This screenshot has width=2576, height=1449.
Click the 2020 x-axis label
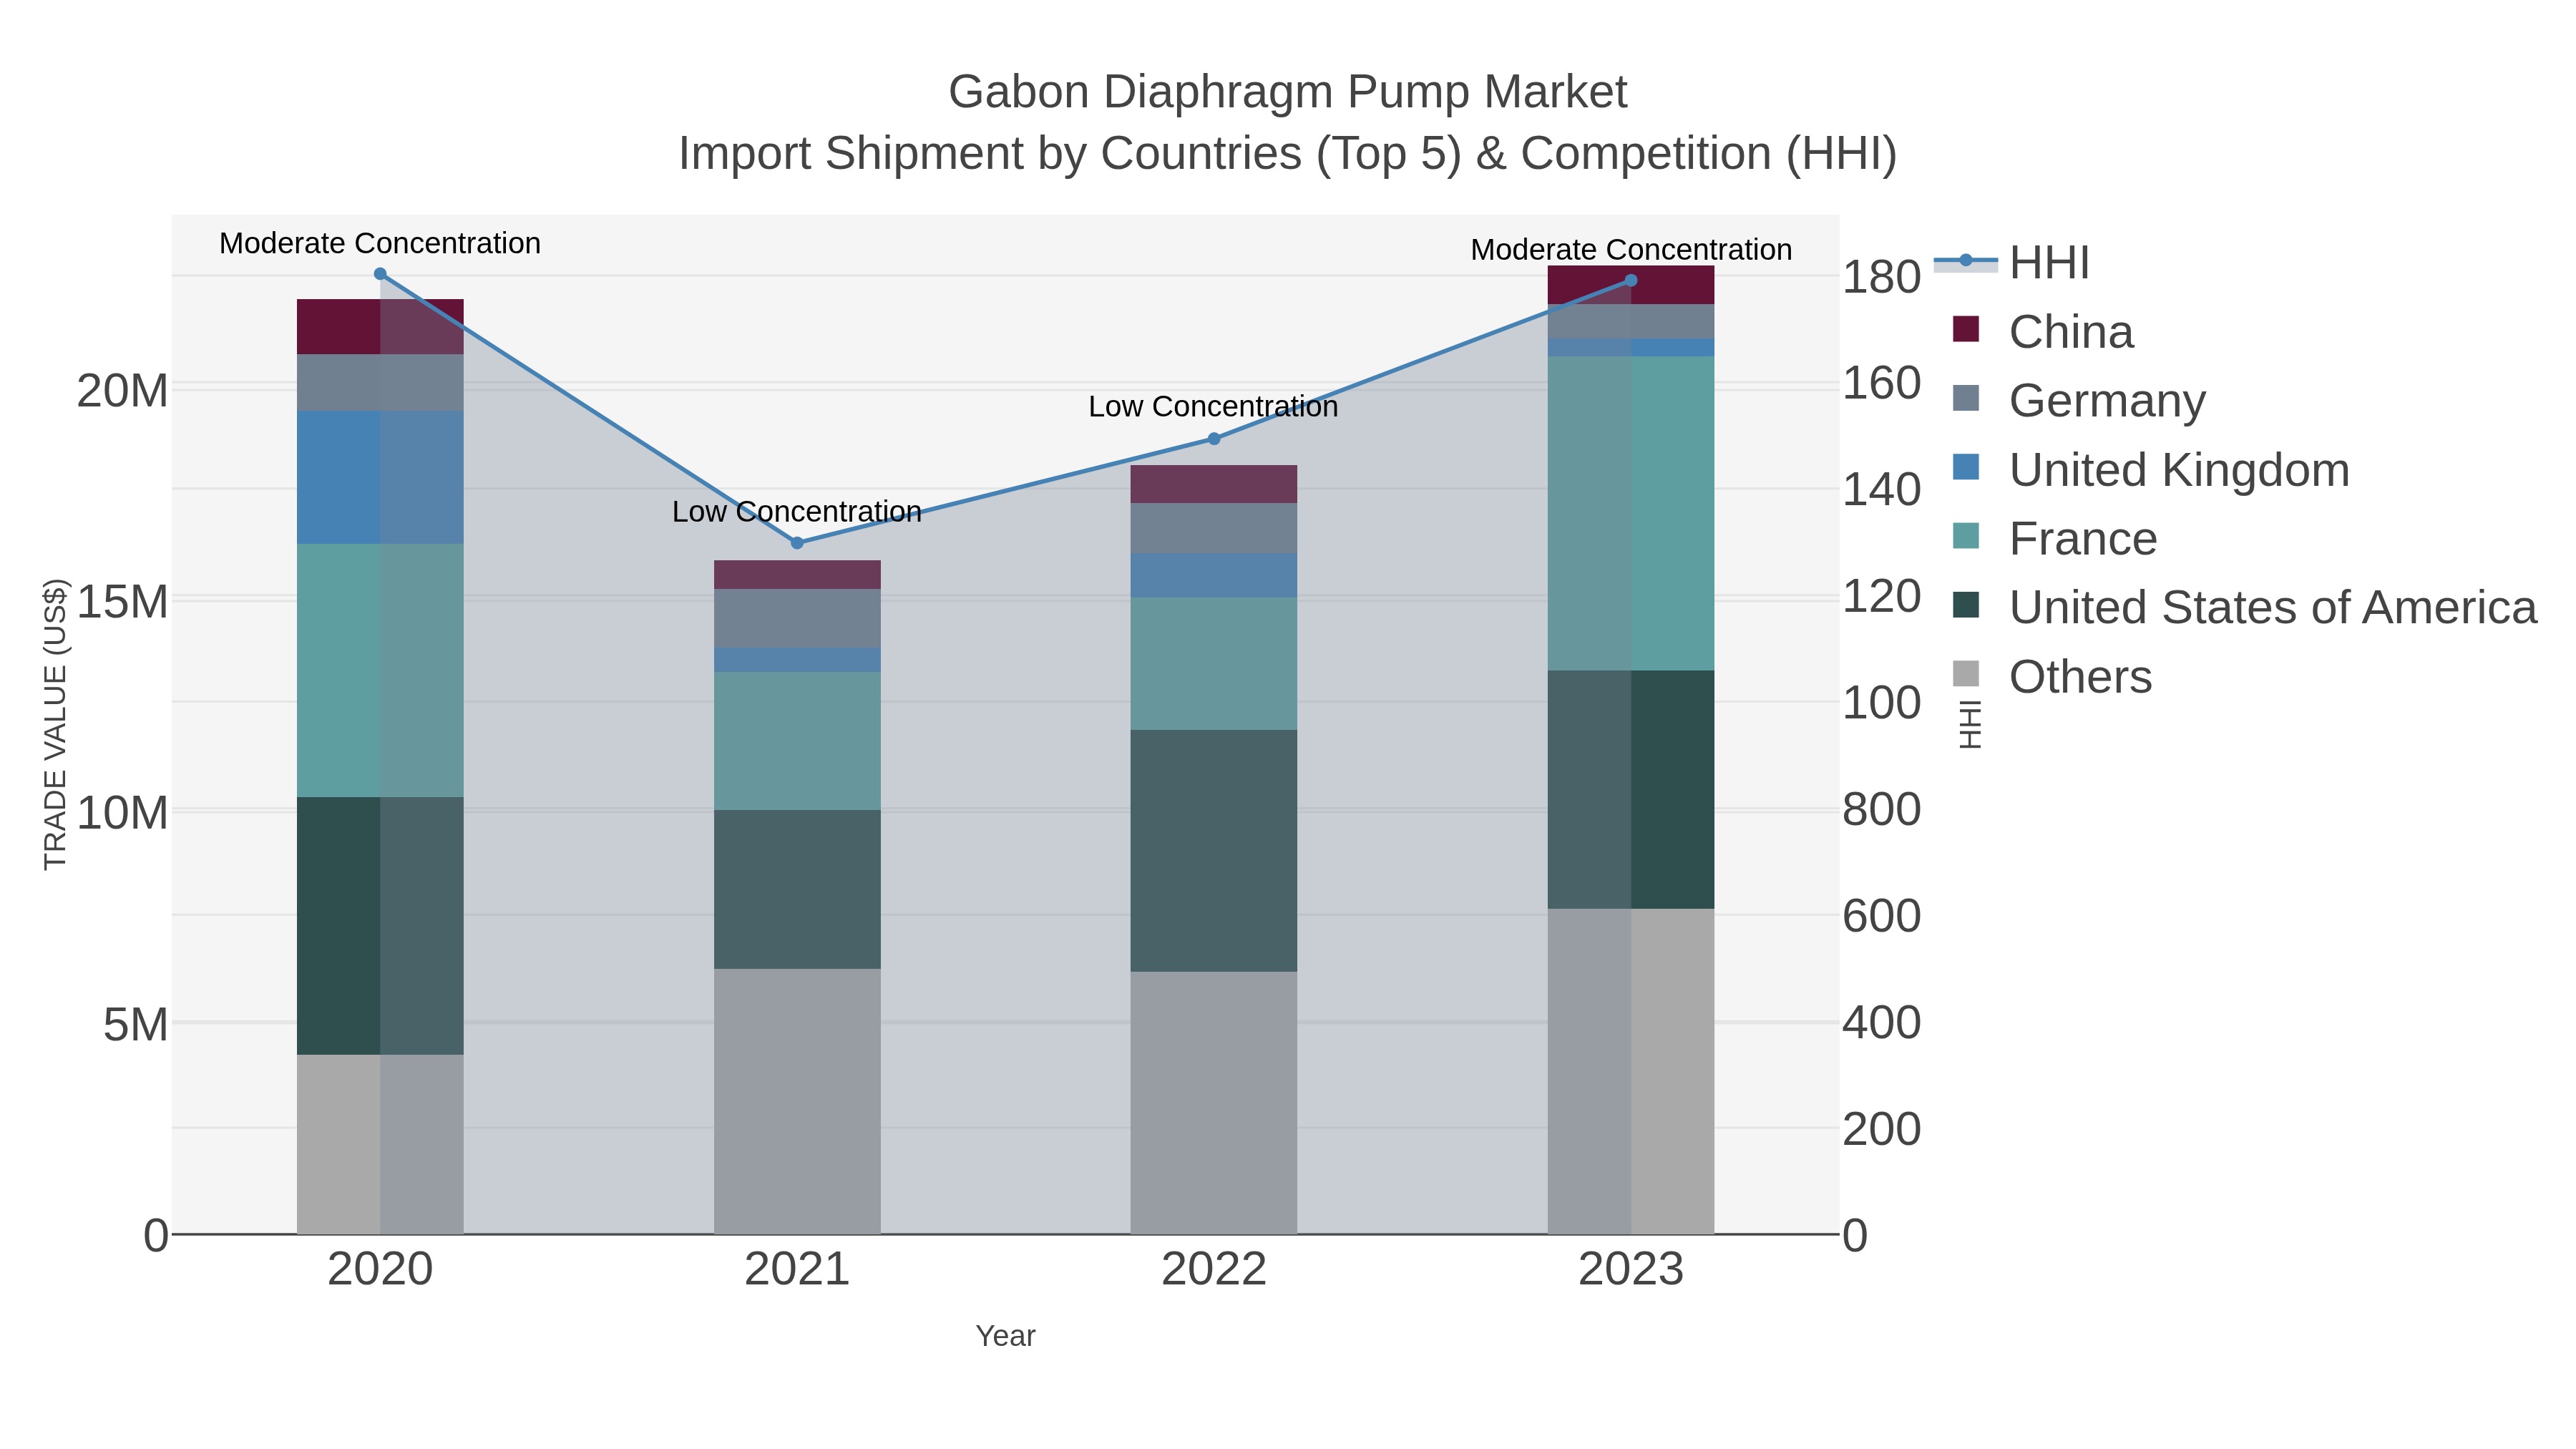tap(380, 1270)
